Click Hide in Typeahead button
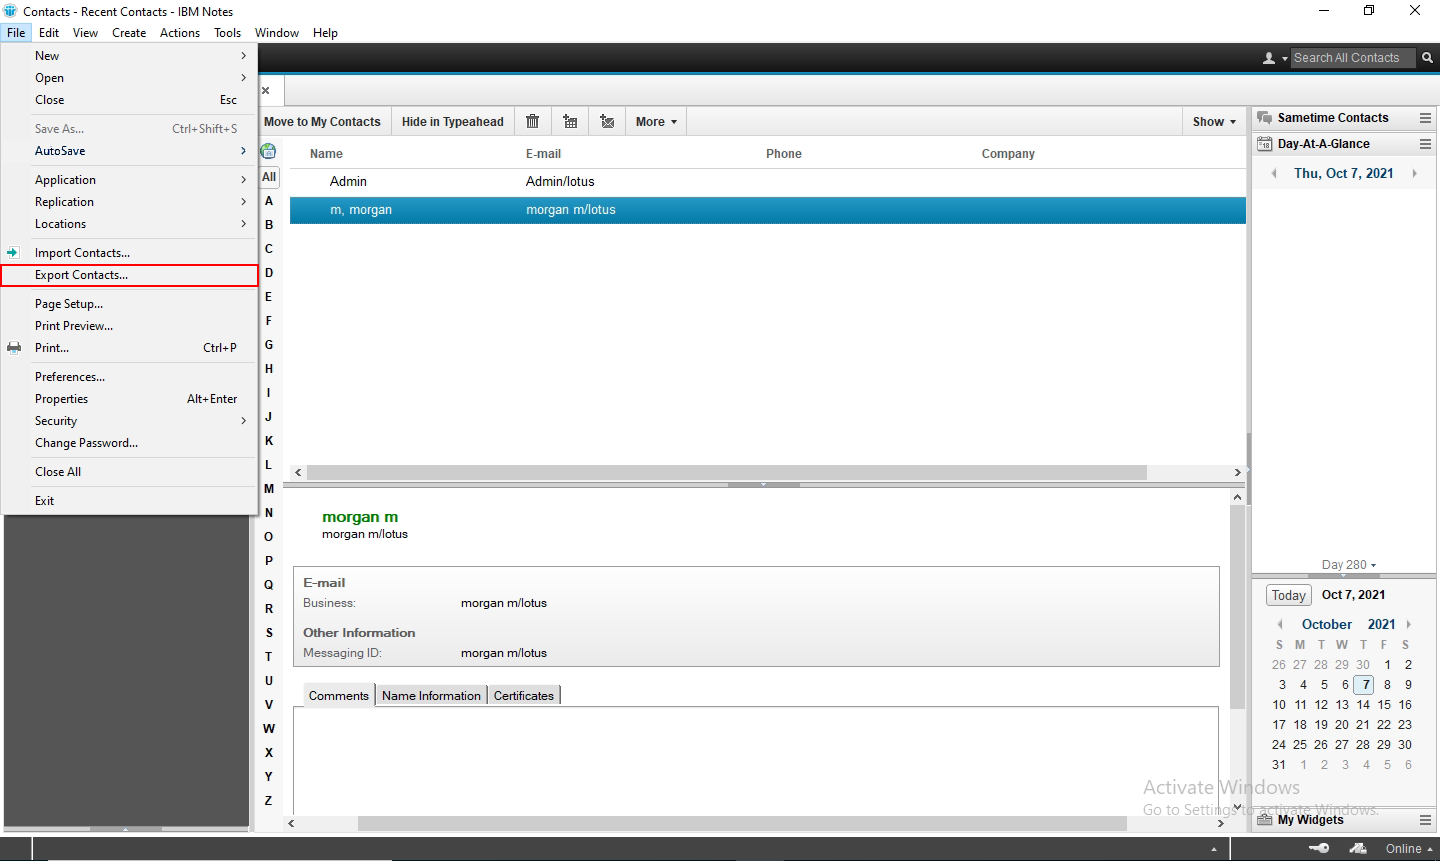The image size is (1440, 861). click(453, 122)
